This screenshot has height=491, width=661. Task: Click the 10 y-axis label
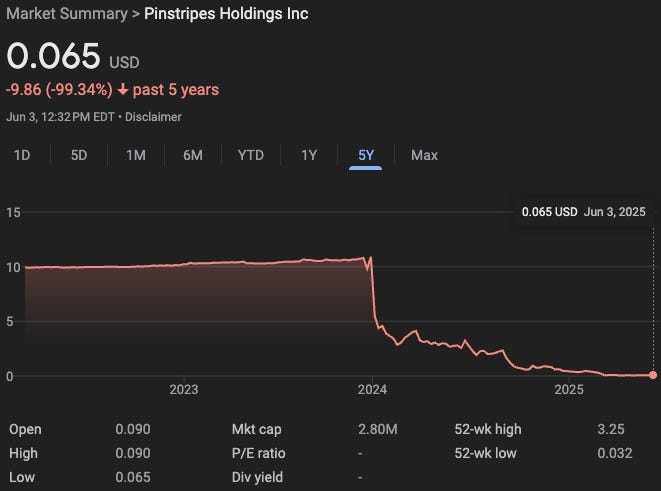pos(13,267)
